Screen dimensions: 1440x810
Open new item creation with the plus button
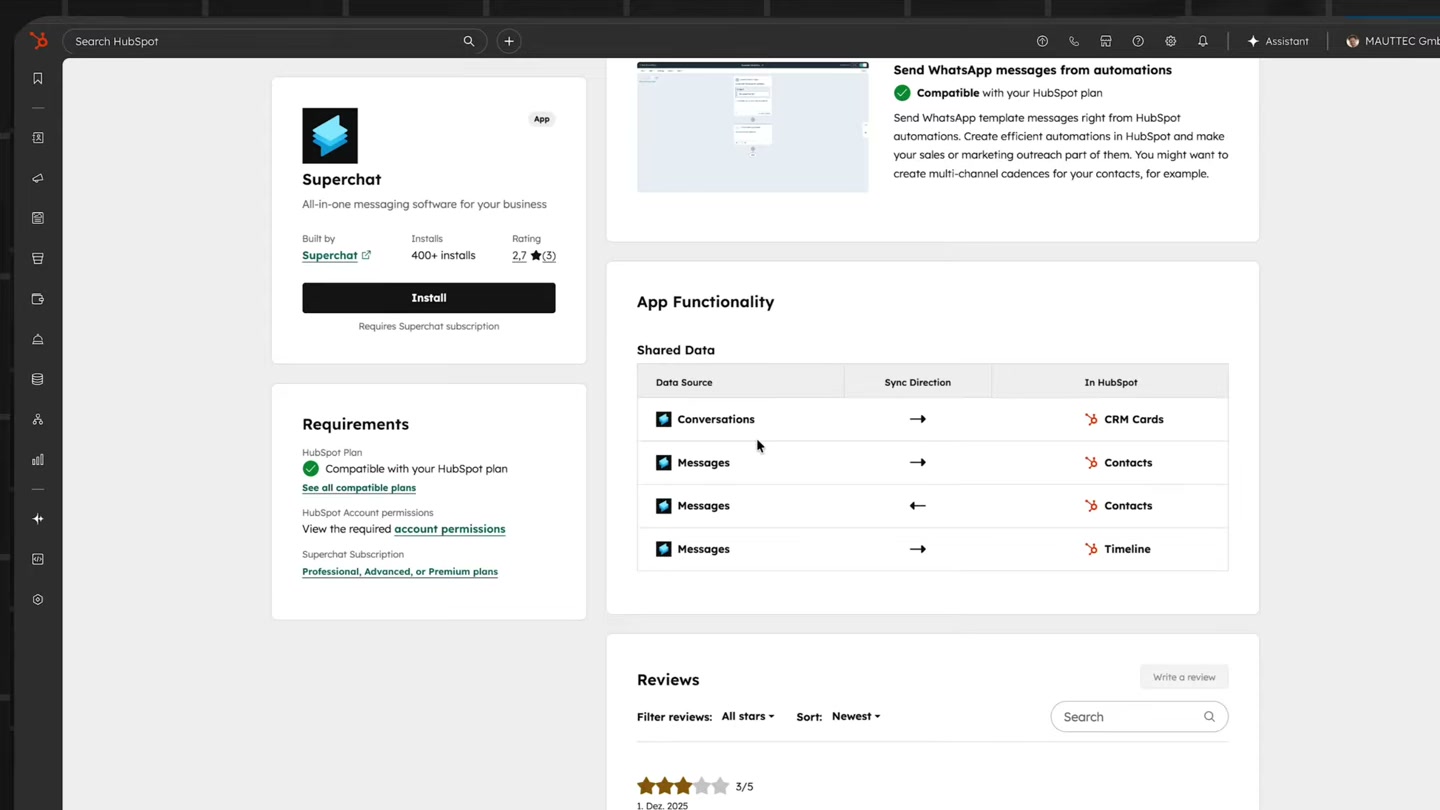pos(508,41)
